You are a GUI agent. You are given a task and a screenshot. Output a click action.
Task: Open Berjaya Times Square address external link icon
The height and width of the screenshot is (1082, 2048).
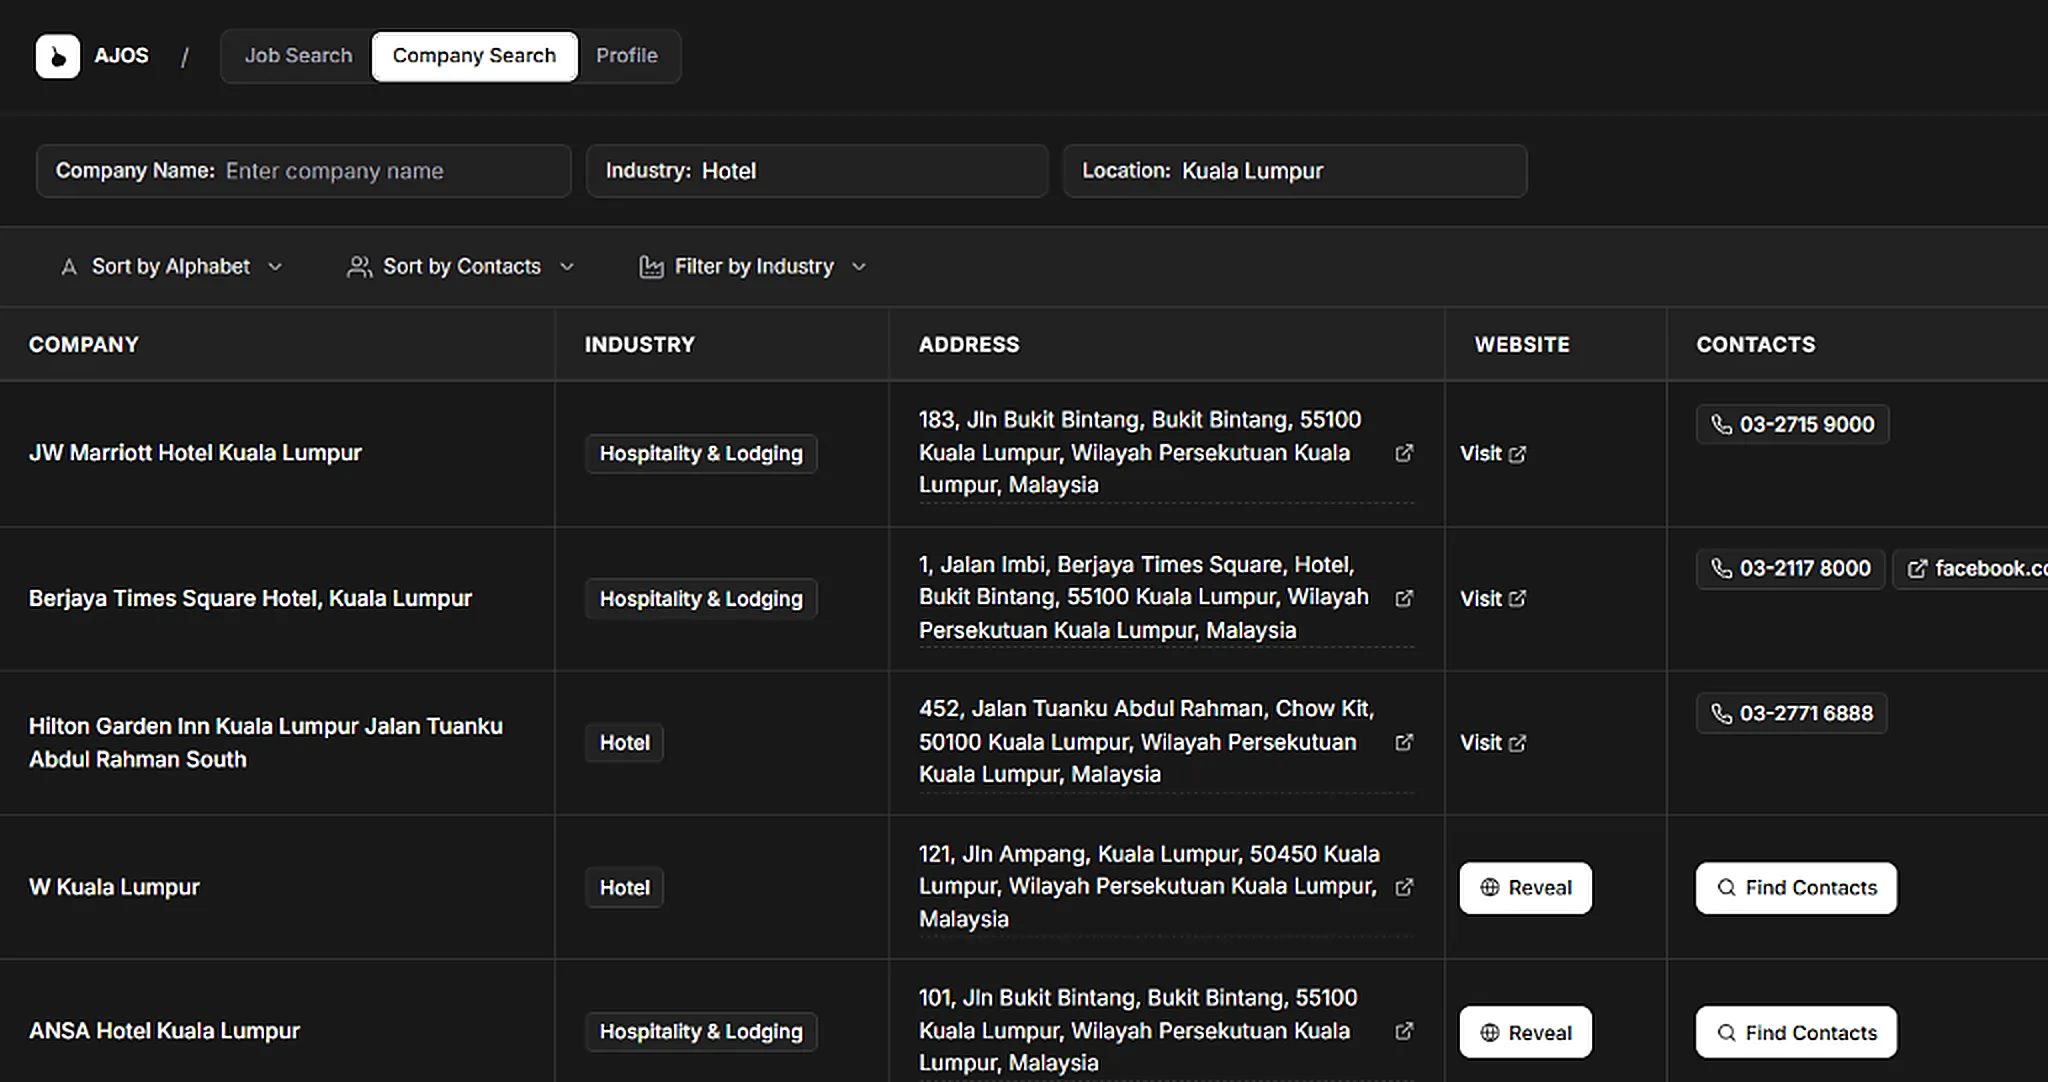coord(1404,598)
